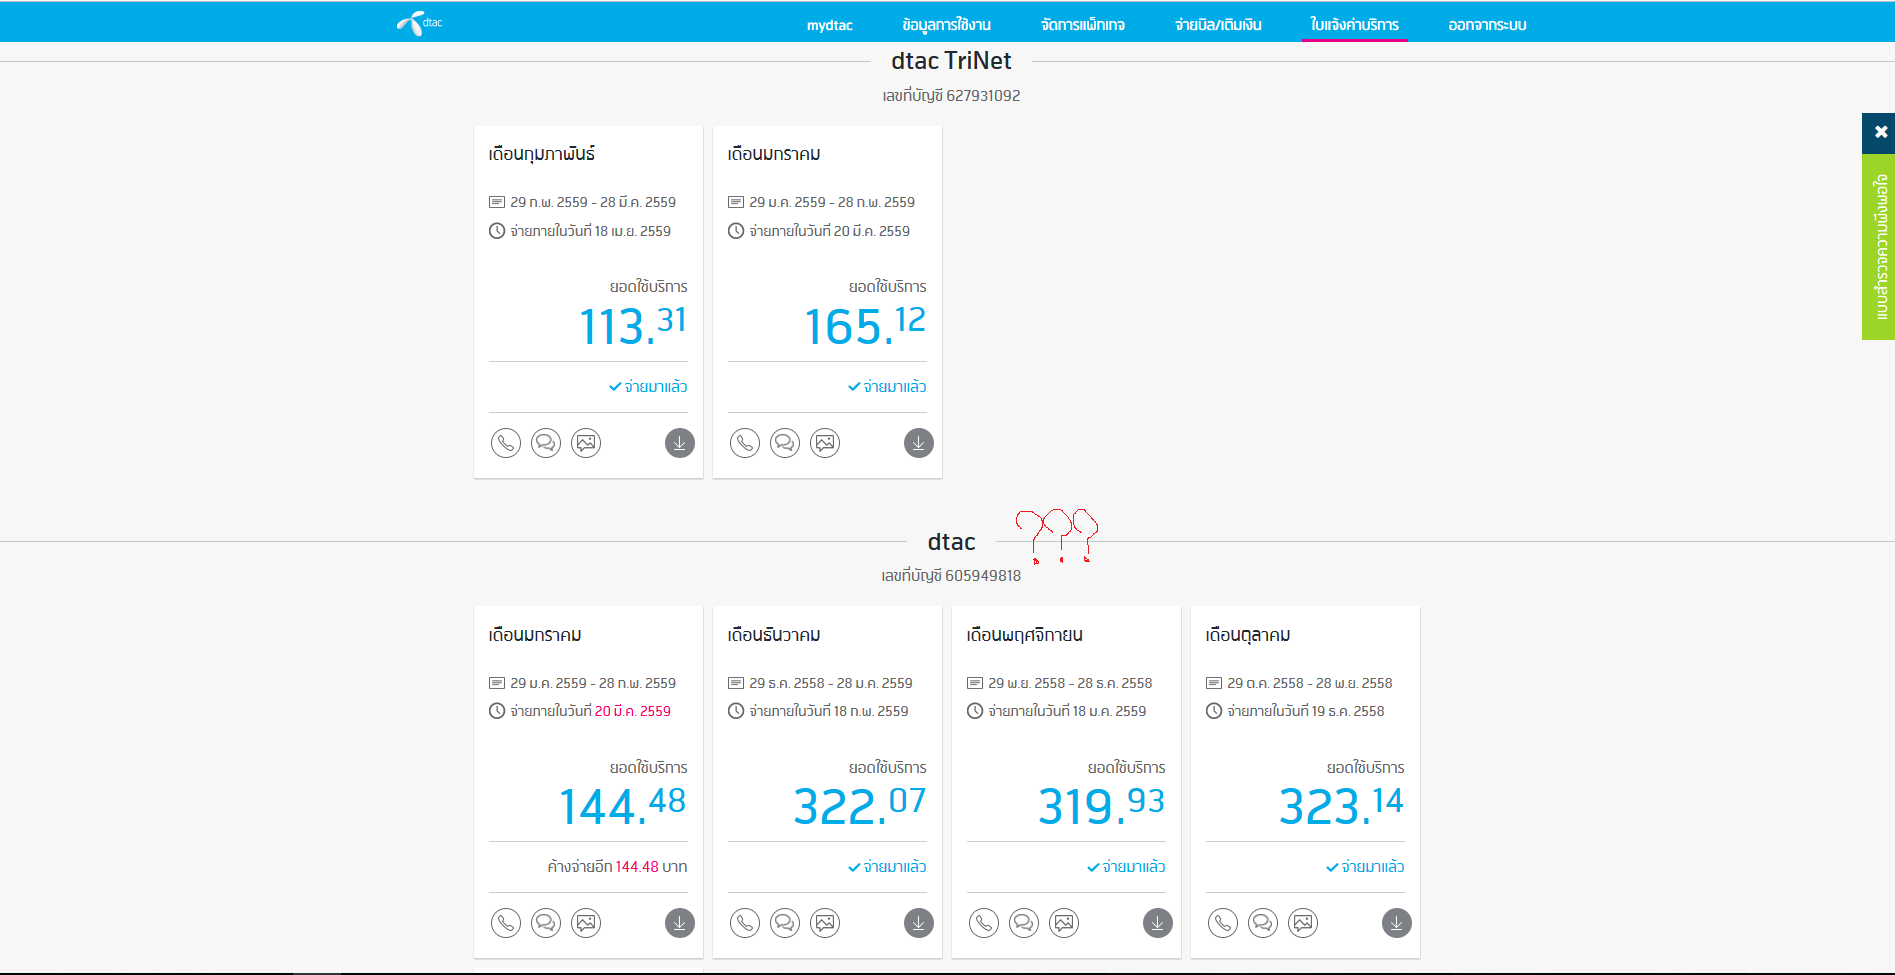Show message details on the เดือนตุลาคม card
This screenshot has width=1895, height=975.
[1263, 923]
